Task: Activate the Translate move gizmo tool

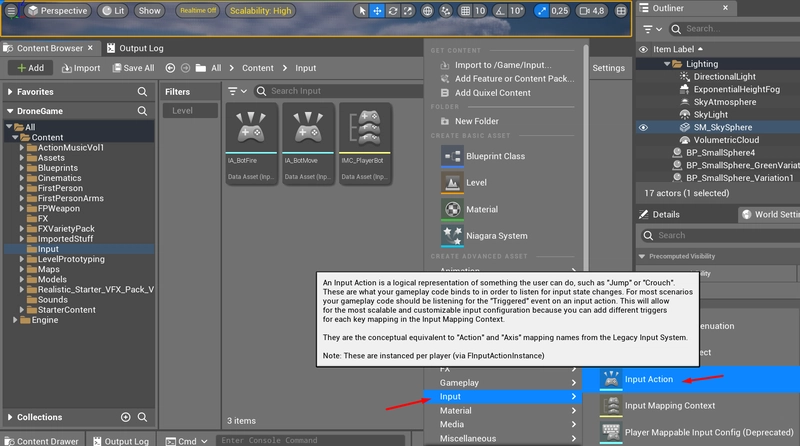Action: [377, 11]
